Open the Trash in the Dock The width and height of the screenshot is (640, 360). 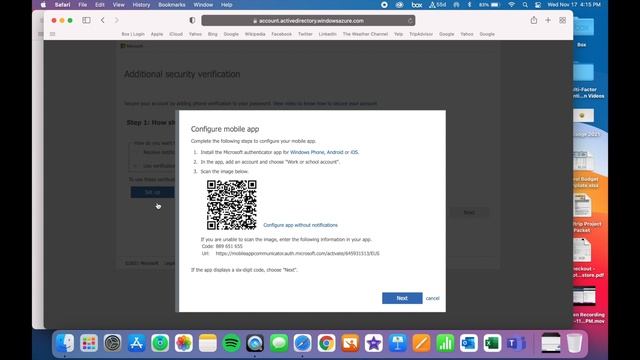[574, 343]
